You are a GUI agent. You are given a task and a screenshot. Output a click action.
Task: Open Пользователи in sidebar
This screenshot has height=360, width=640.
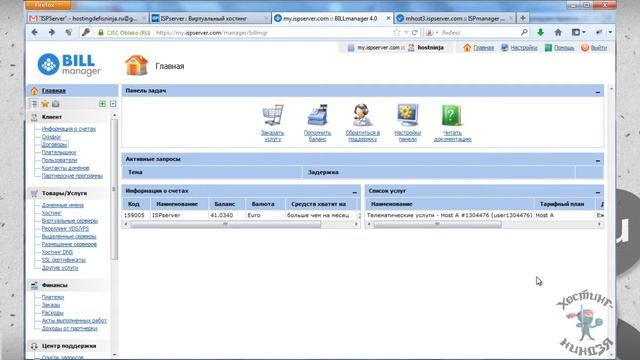coord(59,160)
